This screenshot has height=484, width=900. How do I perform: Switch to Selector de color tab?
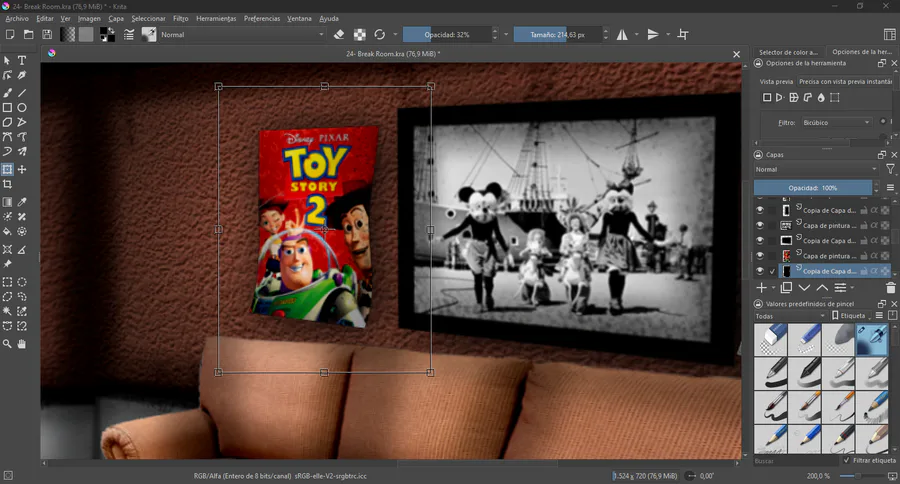click(x=788, y=52)
